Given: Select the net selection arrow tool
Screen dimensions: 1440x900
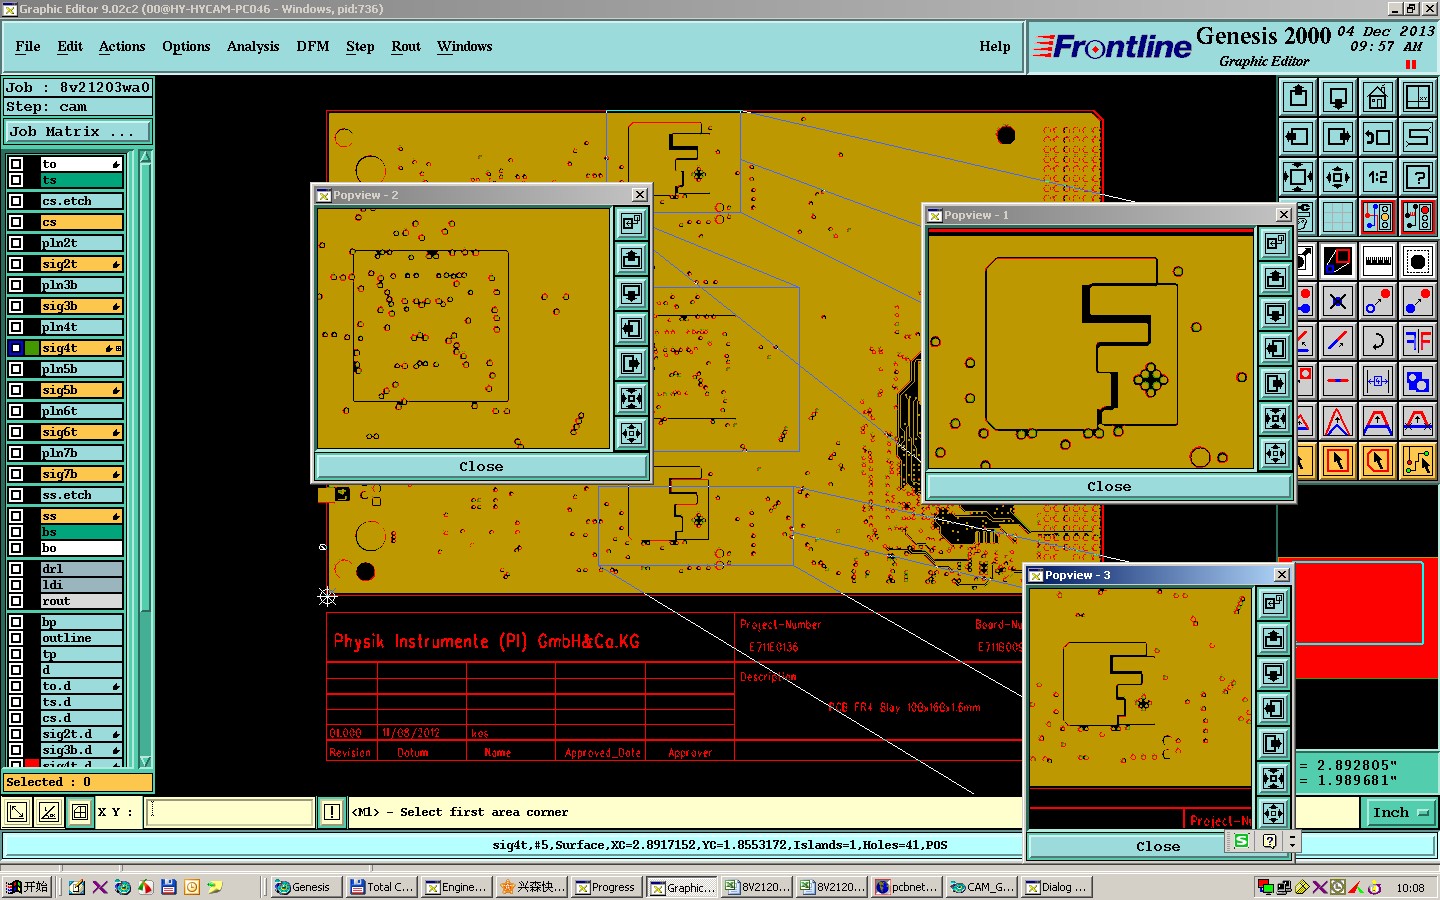Looking at the screenshot, I should click(x=1418, y=461).
